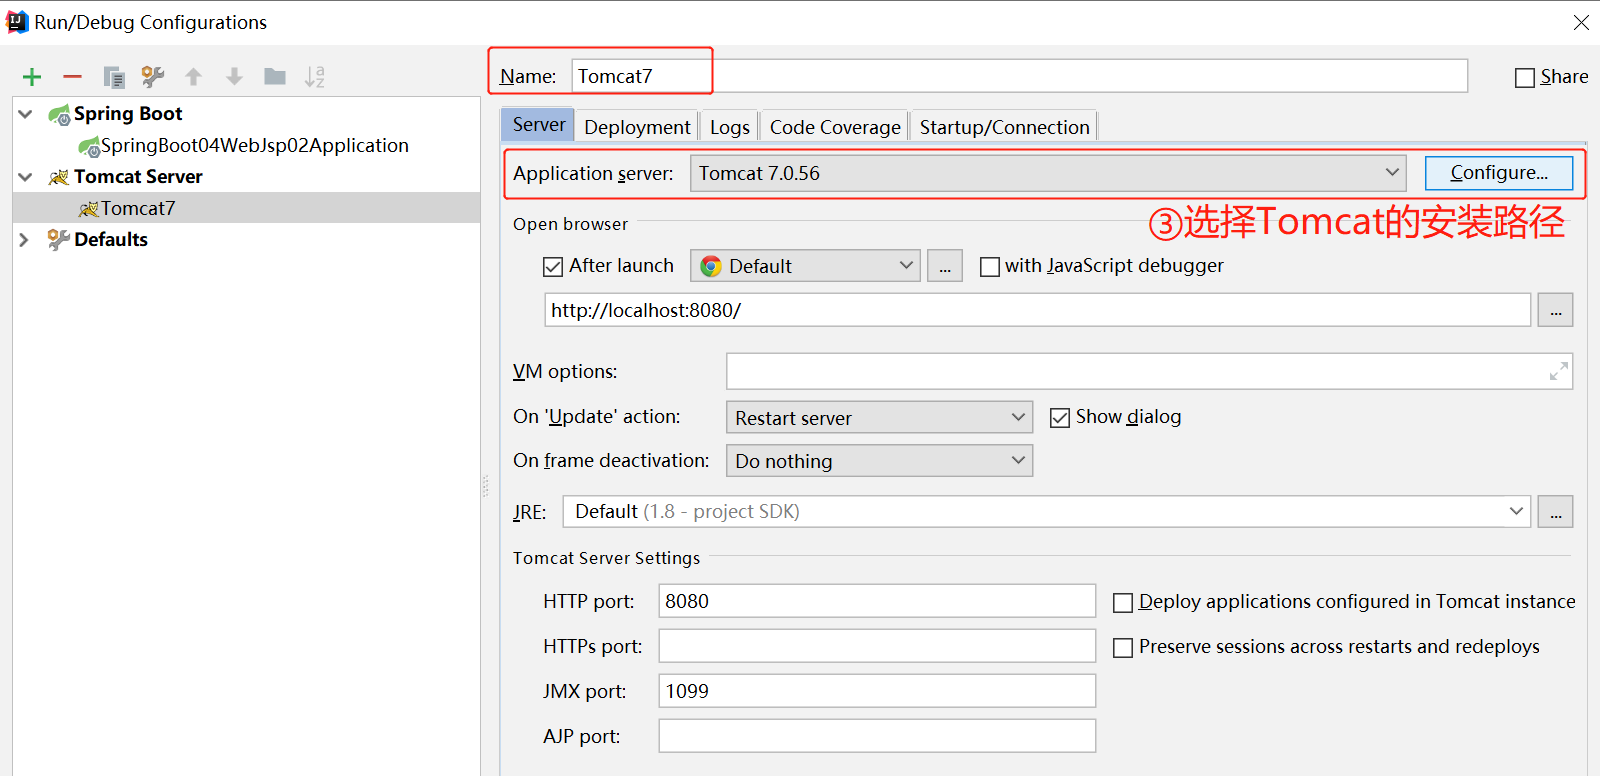Open Application server dropdown

(x=1048, y=173)
